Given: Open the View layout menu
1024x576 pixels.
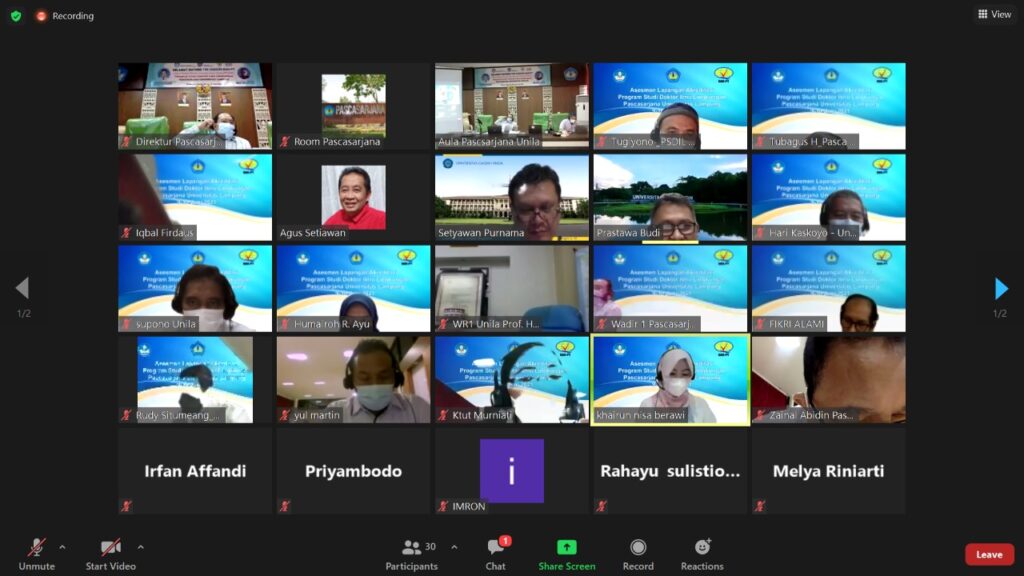Looking at the screenshot, I should [x=994, y=14].
